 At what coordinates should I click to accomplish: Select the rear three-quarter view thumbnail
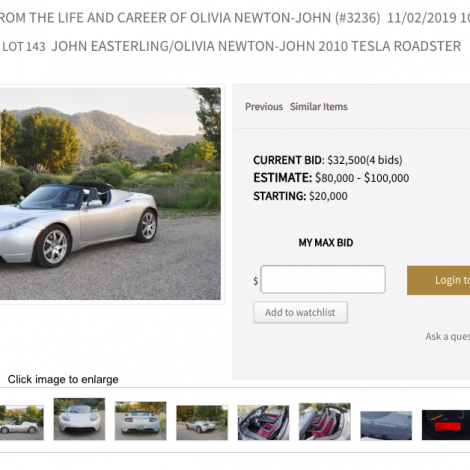[x=202, y=423]
